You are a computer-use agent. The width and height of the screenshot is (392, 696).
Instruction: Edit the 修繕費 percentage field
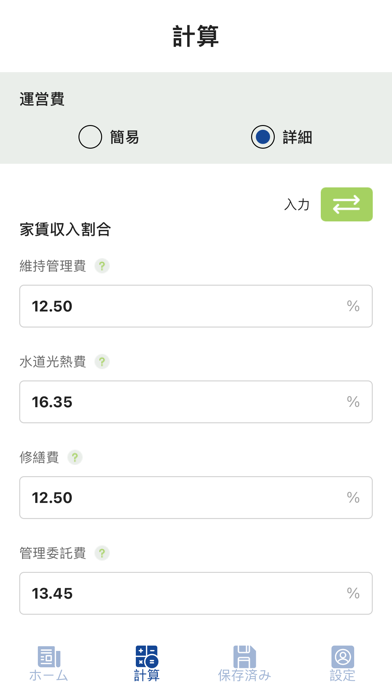(x=196, y=498)
